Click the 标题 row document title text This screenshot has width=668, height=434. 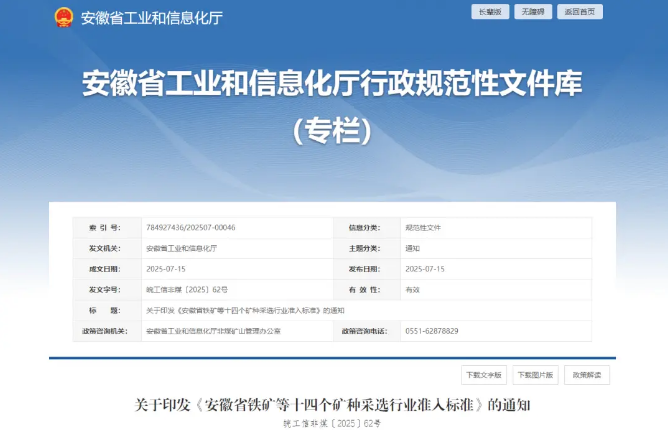(x=244, y=310)
